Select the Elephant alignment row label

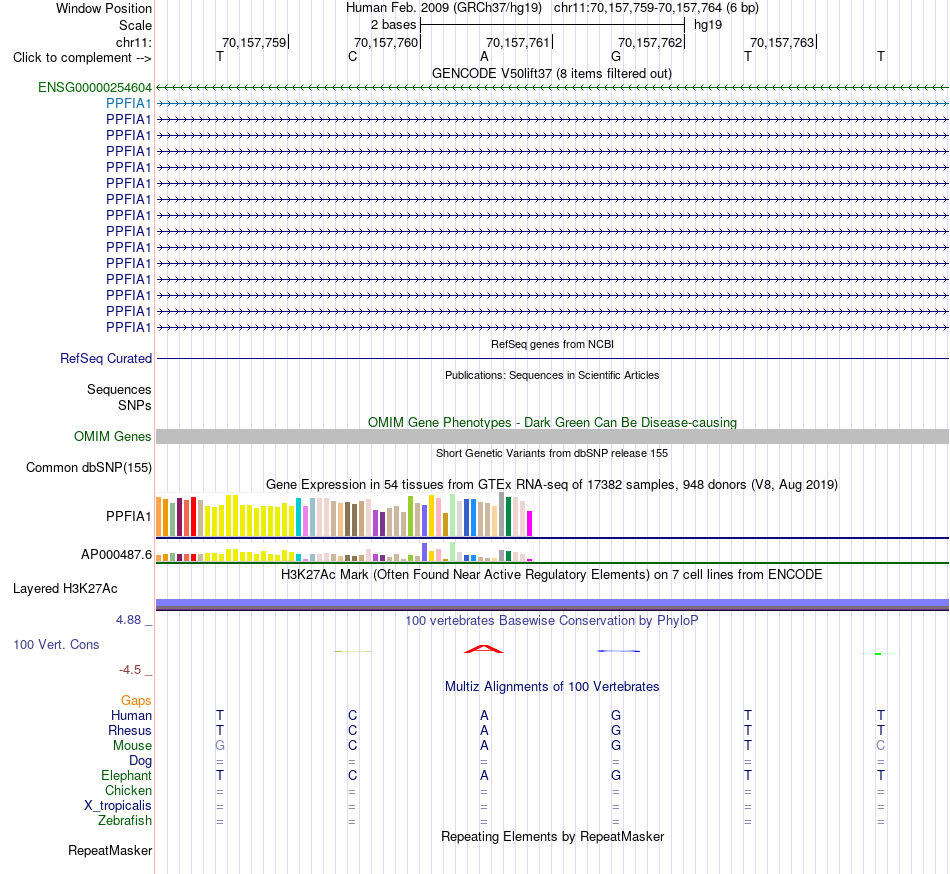pos(126,775)
